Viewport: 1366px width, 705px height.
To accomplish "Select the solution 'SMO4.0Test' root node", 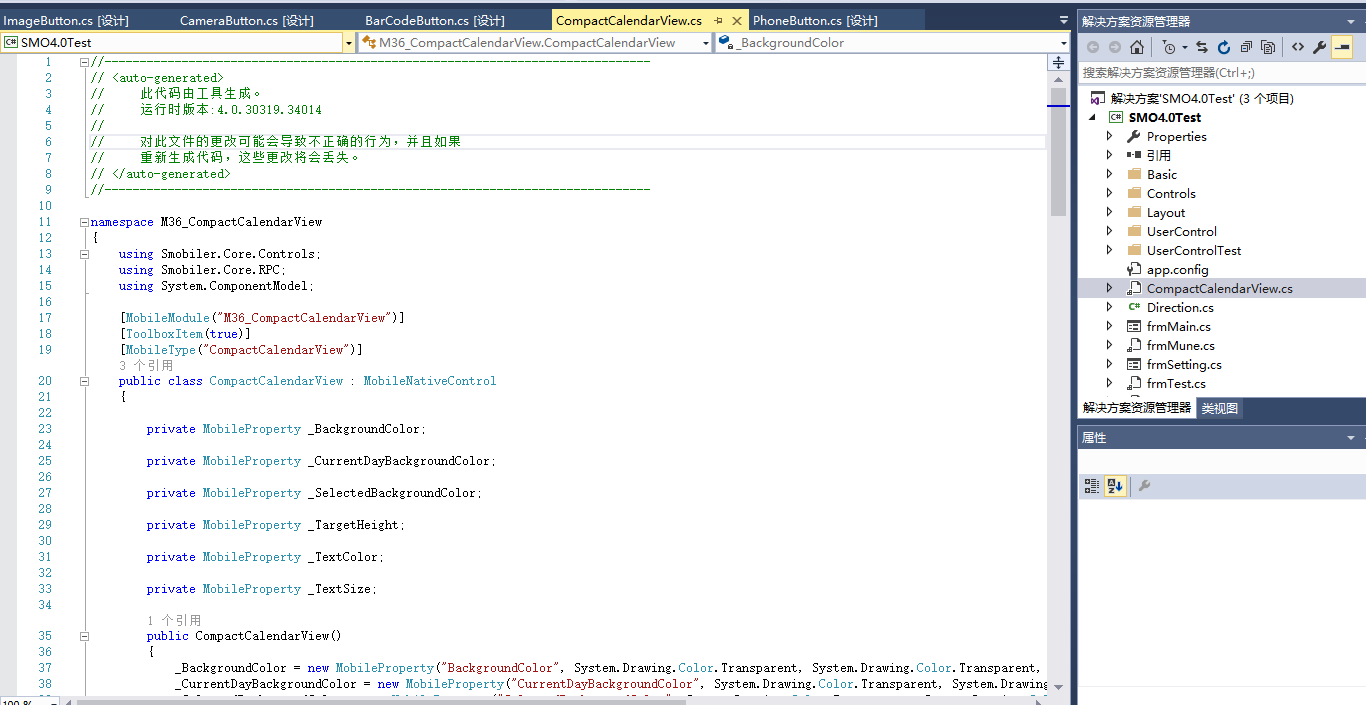I will (x=1202, y=98).
